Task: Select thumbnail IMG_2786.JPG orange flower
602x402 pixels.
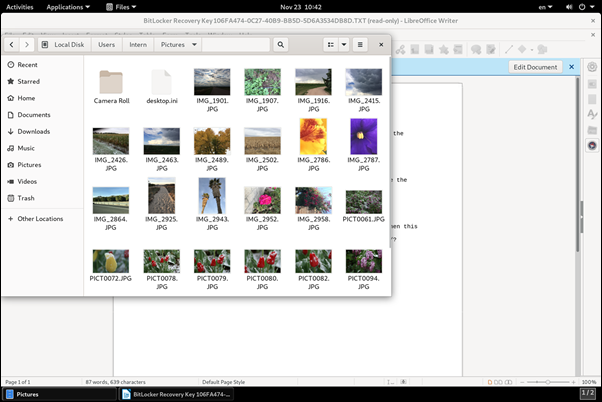Action: 313,136
